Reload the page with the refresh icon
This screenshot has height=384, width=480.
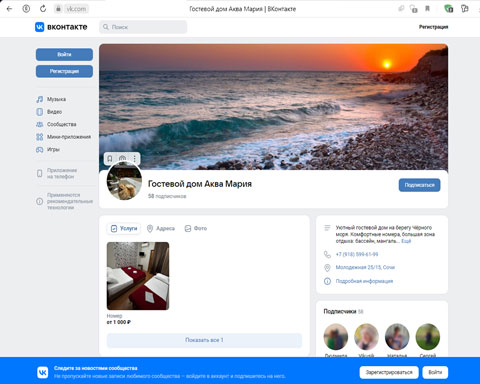pos(43,9)
